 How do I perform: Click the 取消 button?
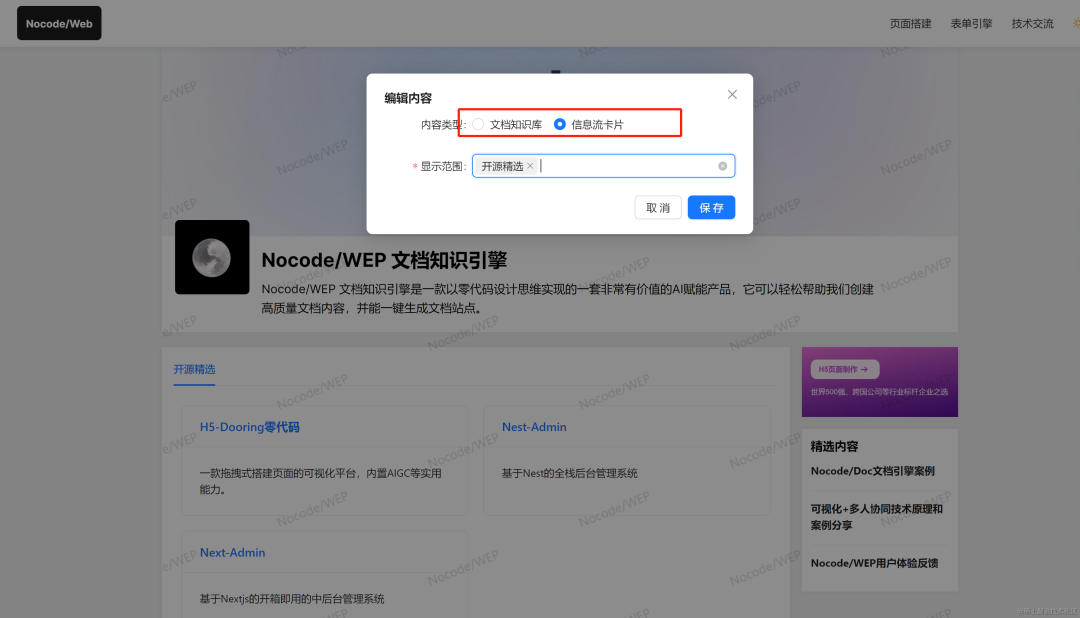[658, 207]
